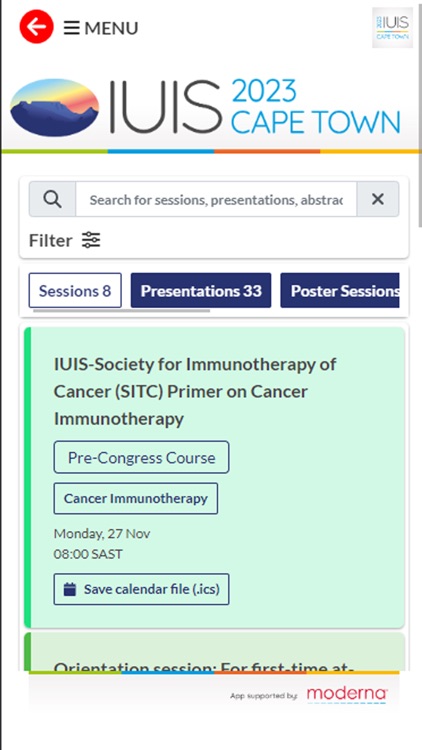The width and height of the screenshot is (422, 750).
Task: Click the calendar icon in Save button
Action: coord(70,589)
